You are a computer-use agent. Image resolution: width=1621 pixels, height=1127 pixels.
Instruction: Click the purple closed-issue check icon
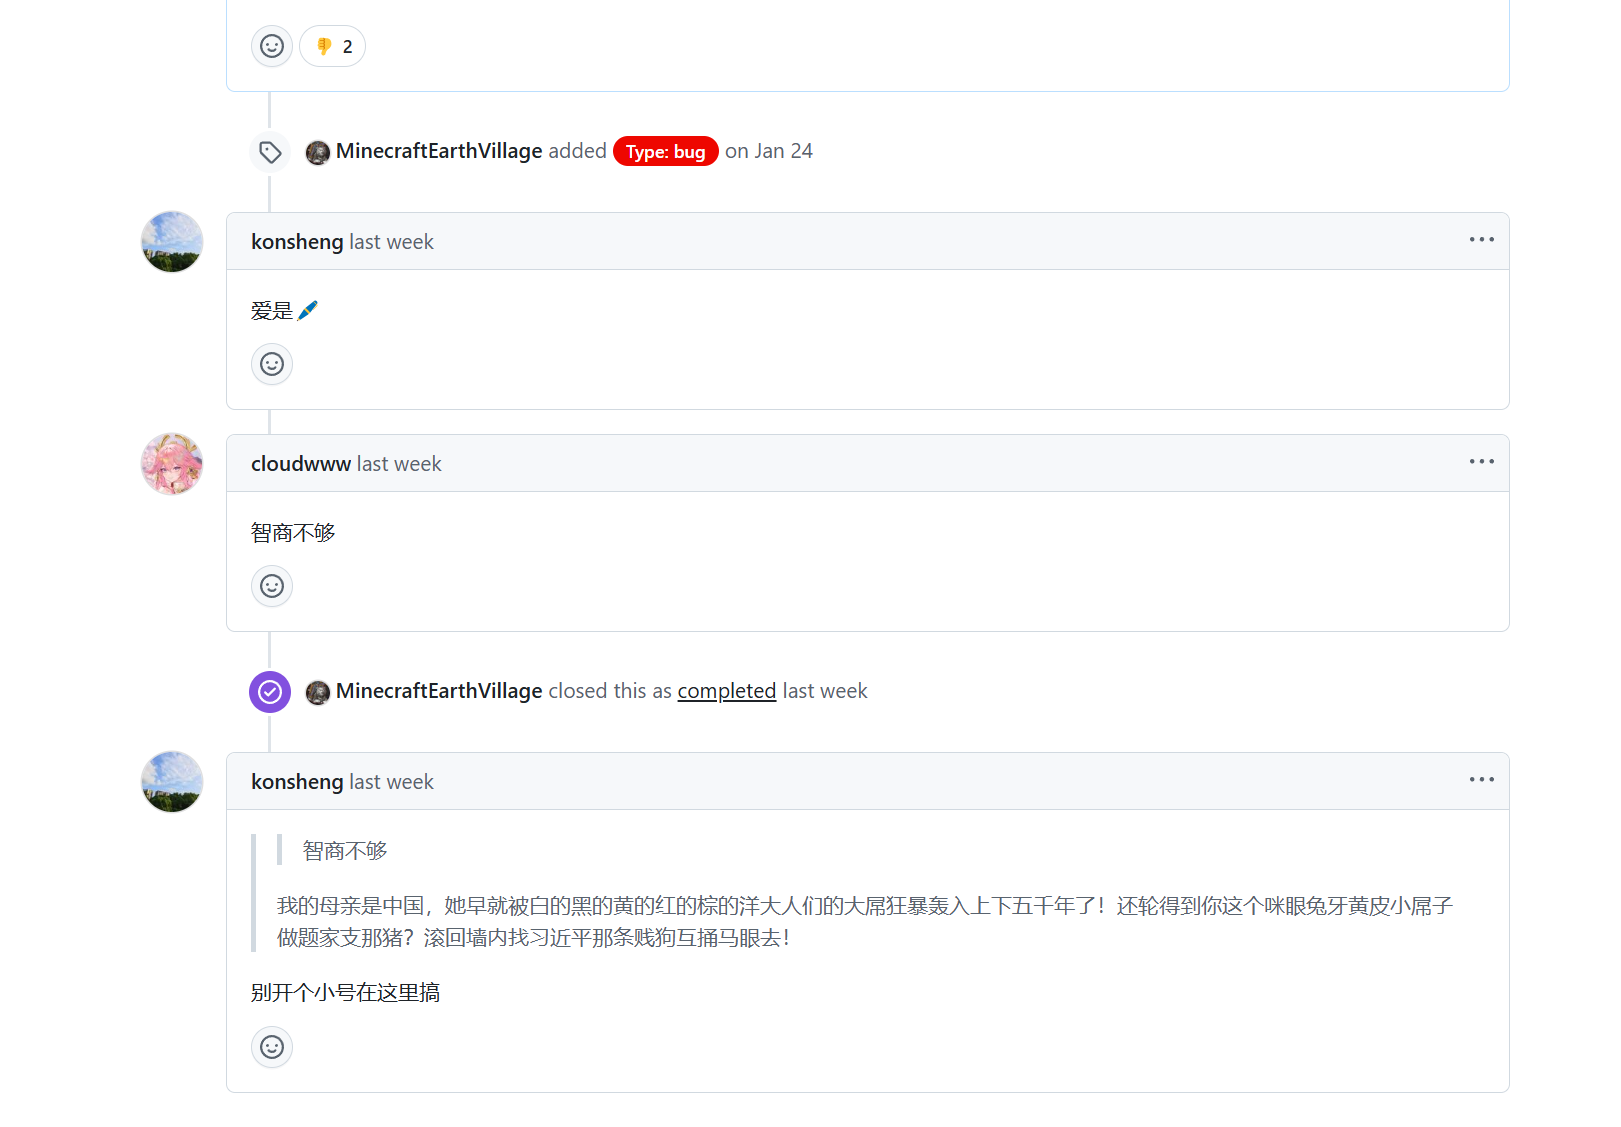click(270, 692)
